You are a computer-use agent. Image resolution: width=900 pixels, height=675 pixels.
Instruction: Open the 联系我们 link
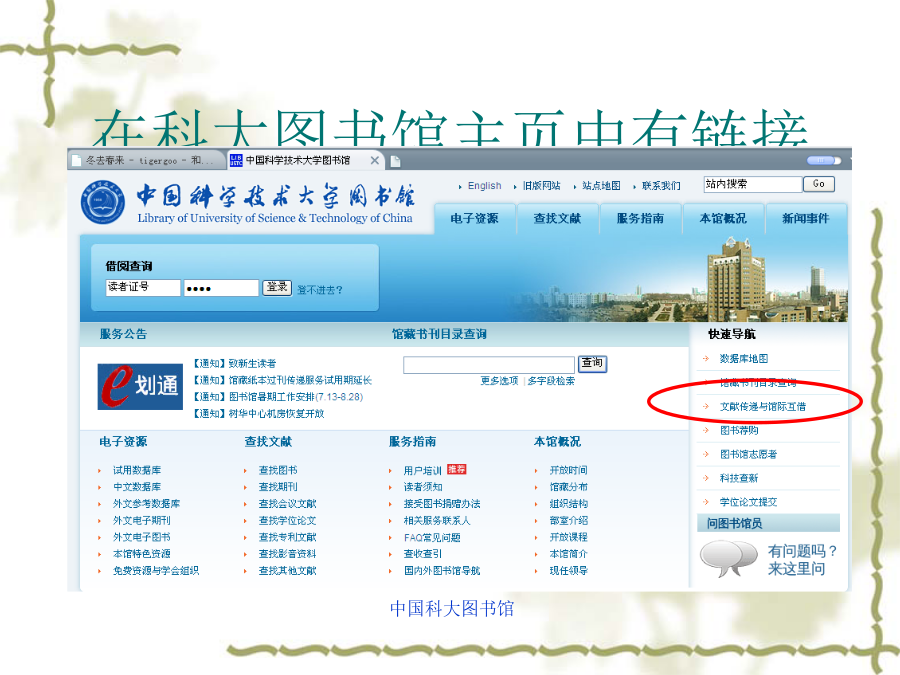pos(661,185)
